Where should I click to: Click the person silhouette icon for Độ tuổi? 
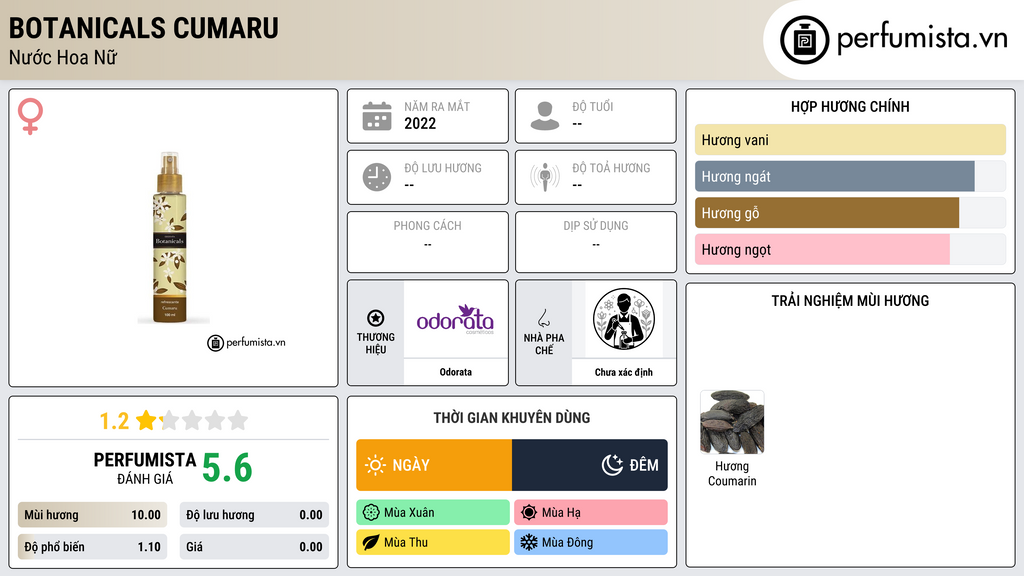pos(545,116)
